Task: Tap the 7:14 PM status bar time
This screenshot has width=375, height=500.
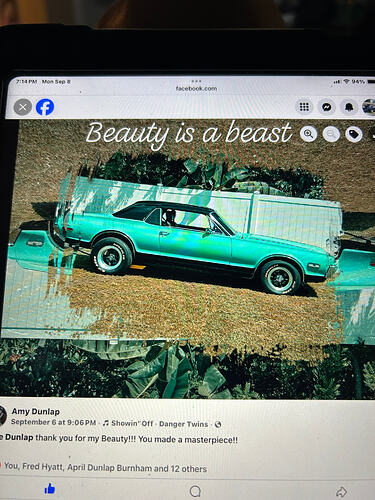Action: [26, 81]
